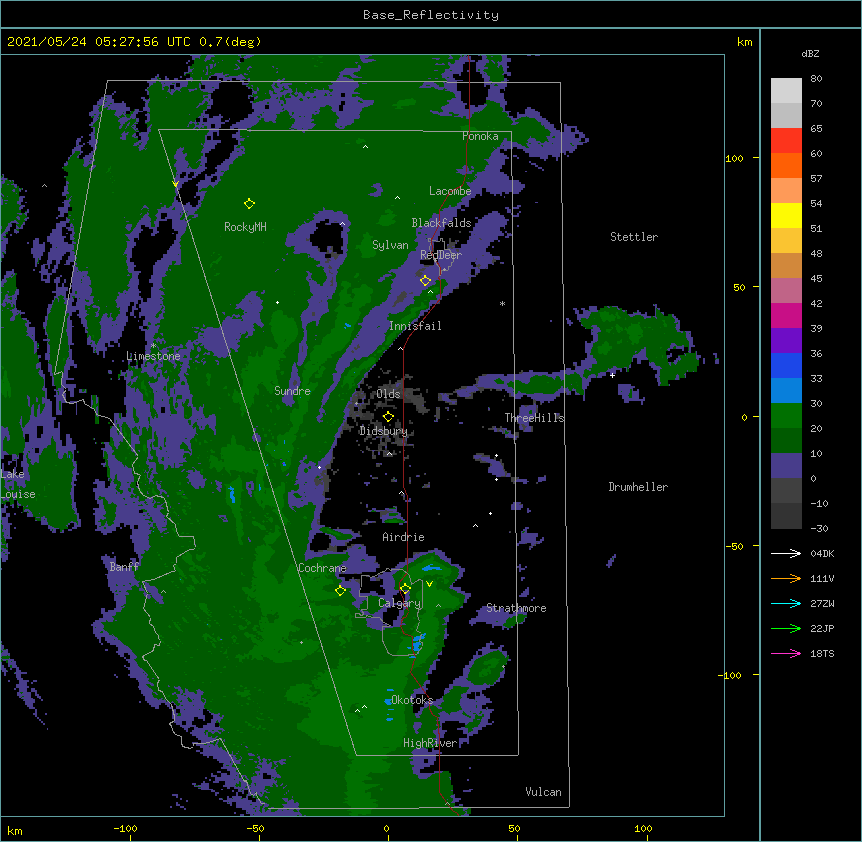Image resolution: width=862 pixels, height=842 pixels.
Task: Click the Vulcan city label
Action: click(543, 792)
